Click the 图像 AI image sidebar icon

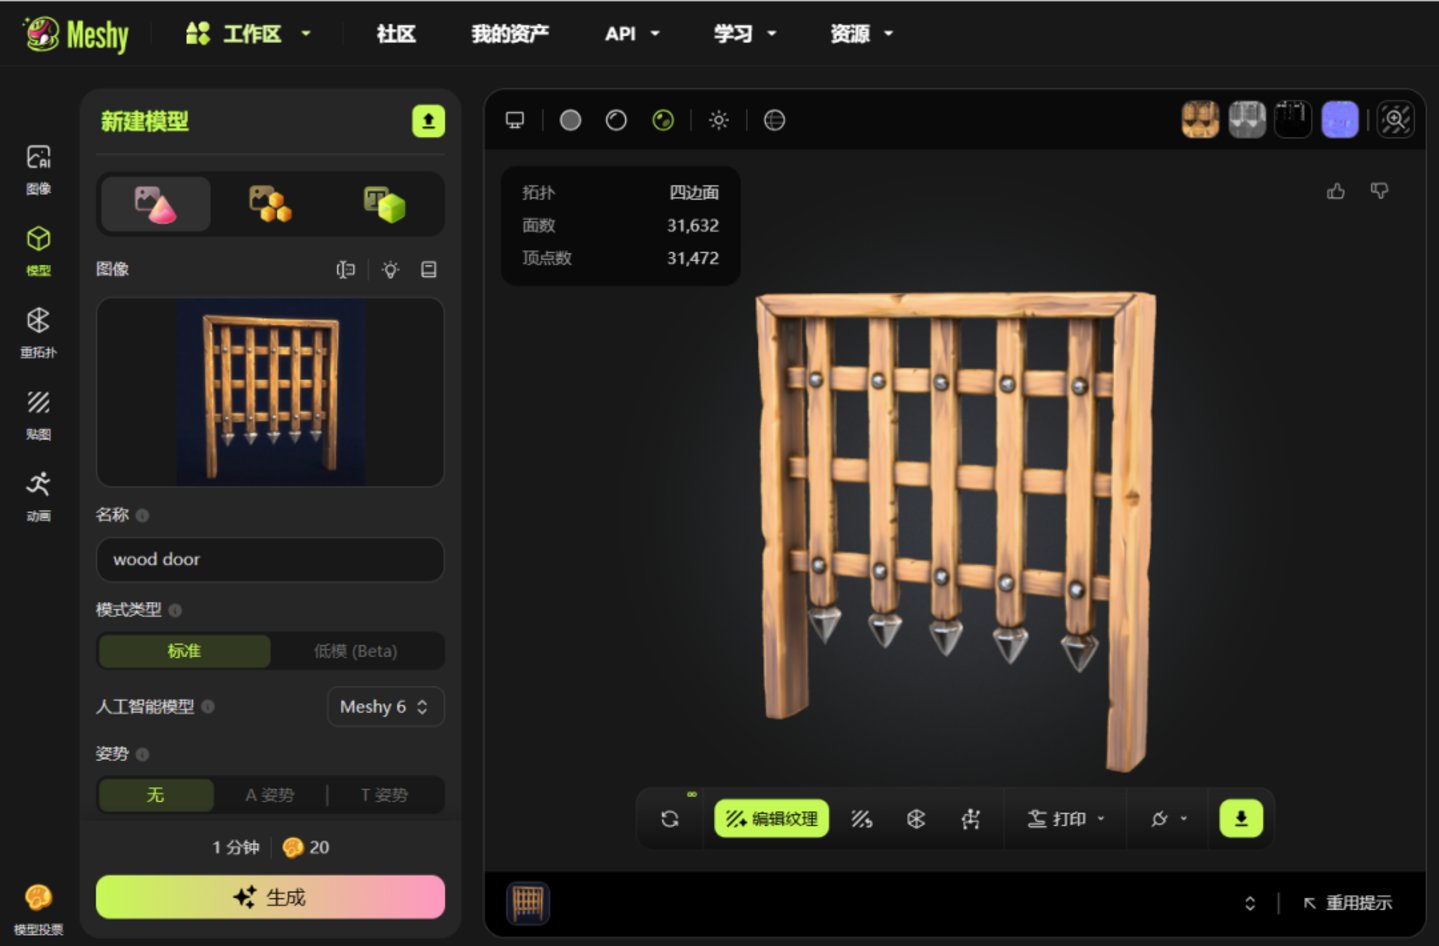38,168
